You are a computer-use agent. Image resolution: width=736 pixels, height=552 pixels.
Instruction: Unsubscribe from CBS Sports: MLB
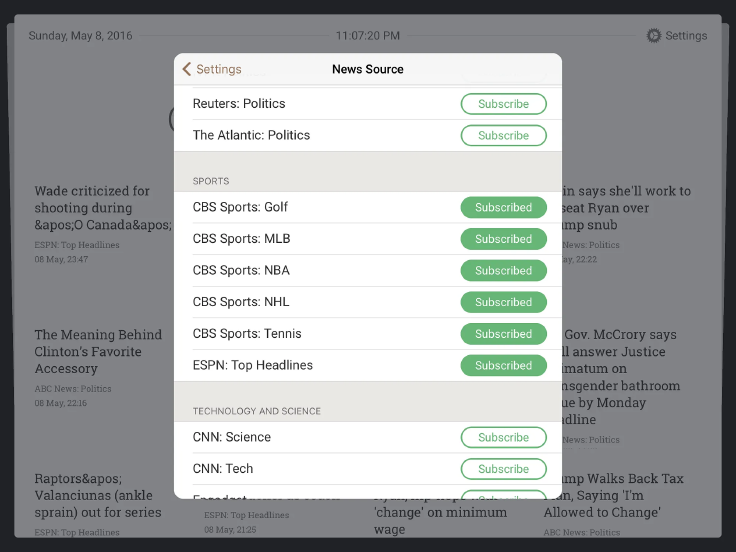[503, 239]
